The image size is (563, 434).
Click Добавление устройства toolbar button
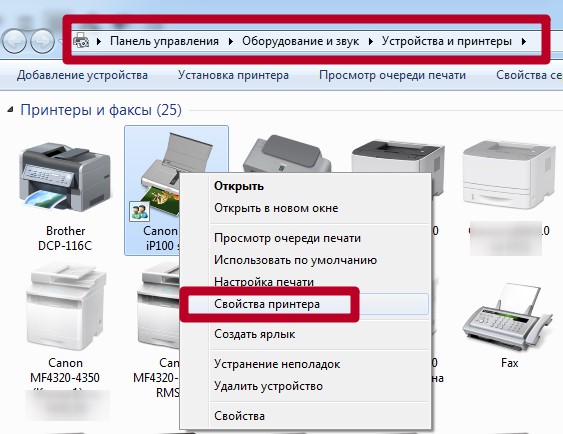click(x=82, y=75)
